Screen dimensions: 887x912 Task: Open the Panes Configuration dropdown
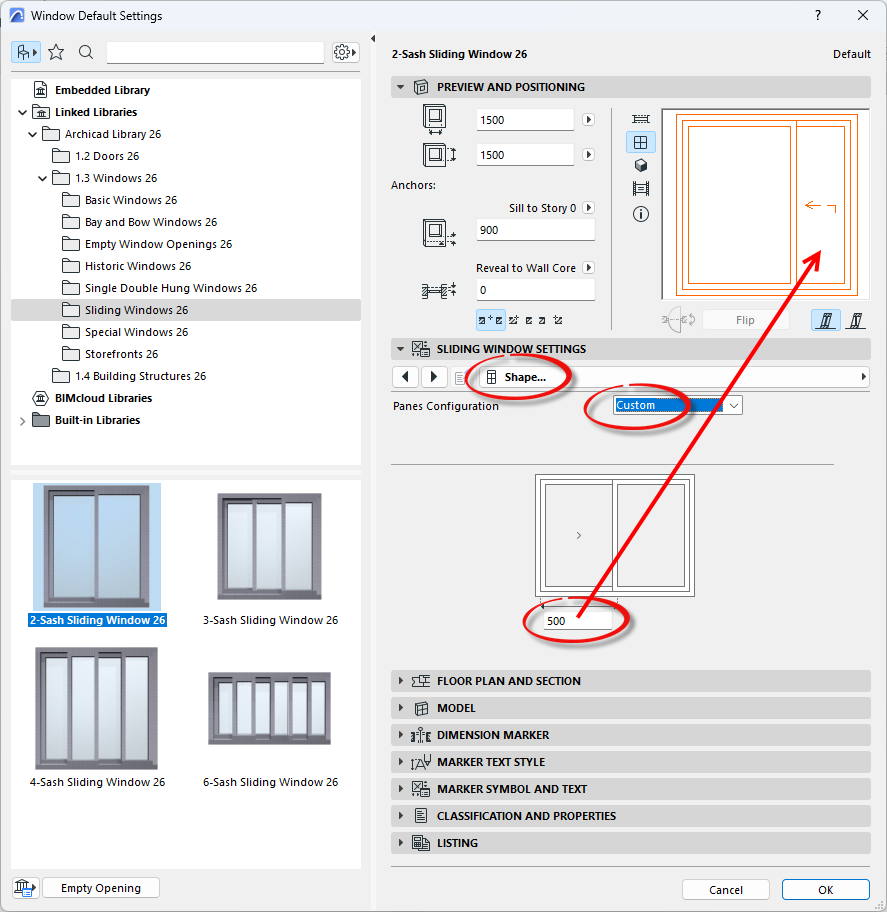[678, 405]
